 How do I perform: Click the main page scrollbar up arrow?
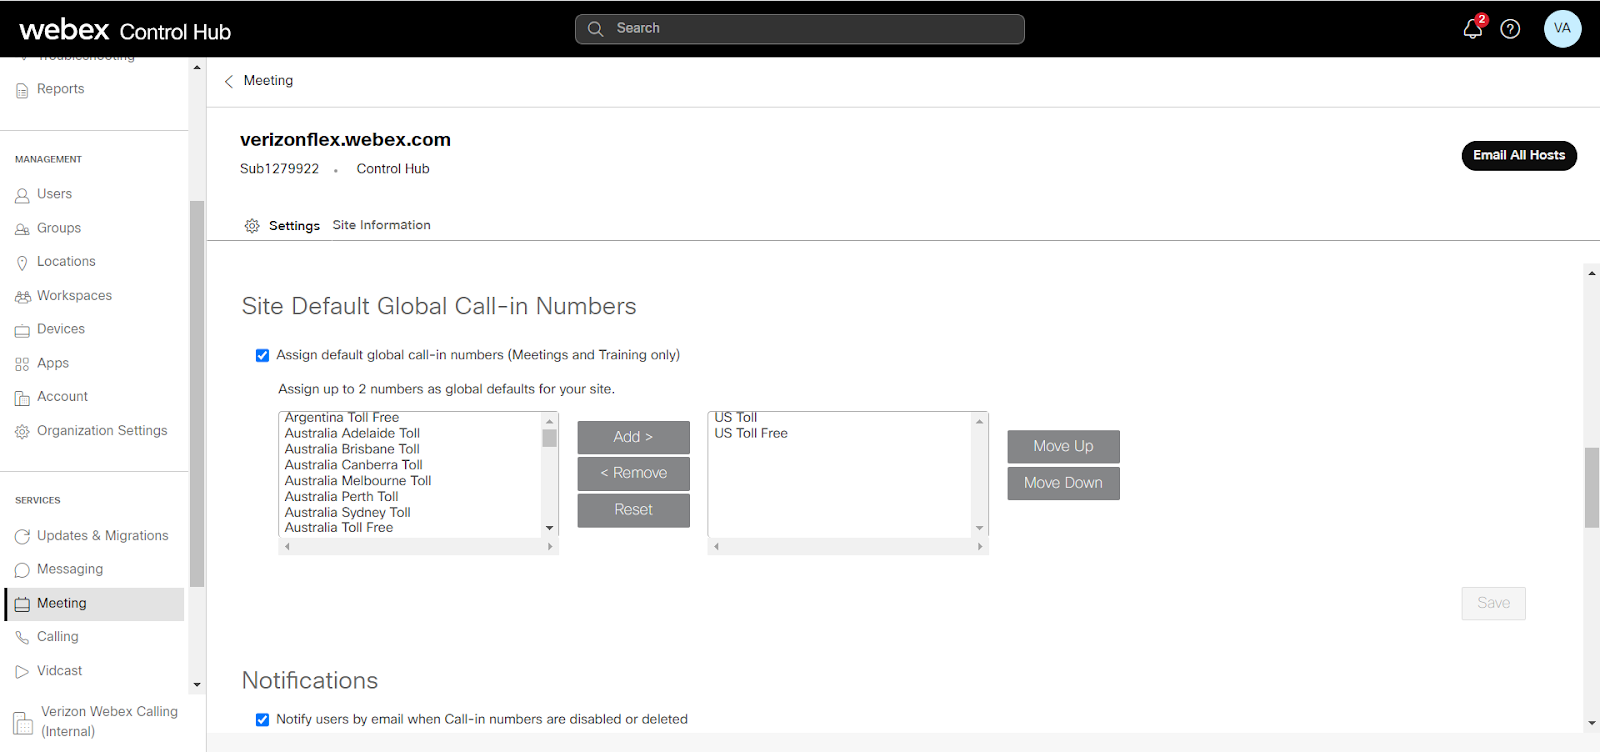(x=1591, y=273)
